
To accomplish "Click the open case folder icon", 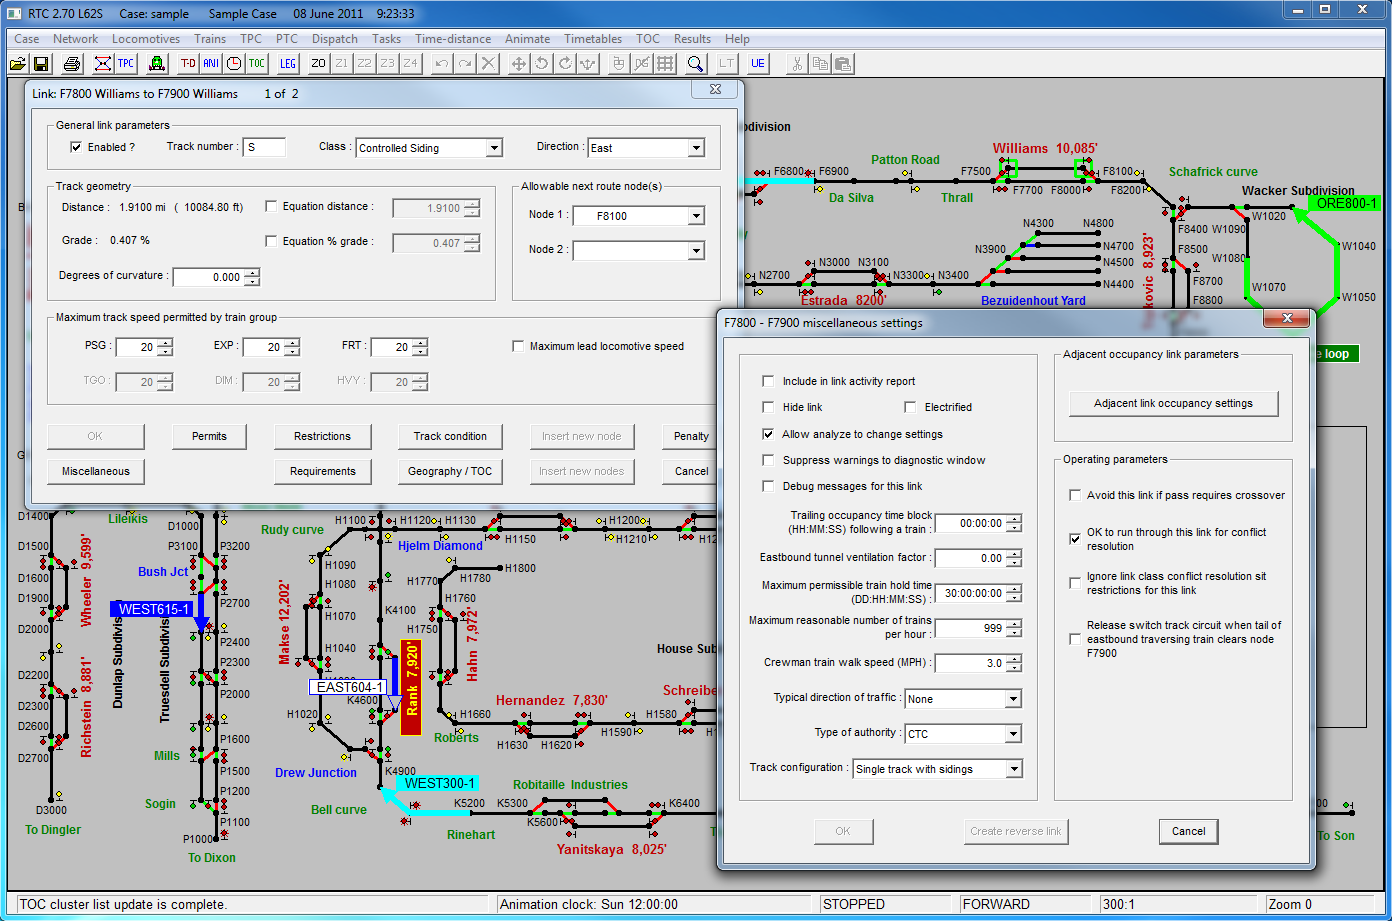I will tap(18, 64).
